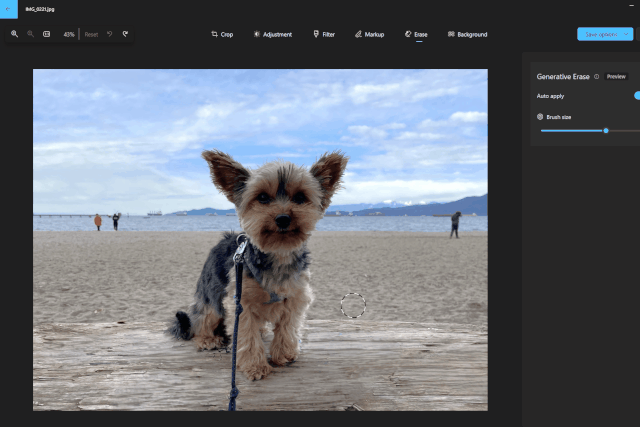This screenshot has height=427, width=640.
Task: Click the fit to window icon
Action: (47, 34)
